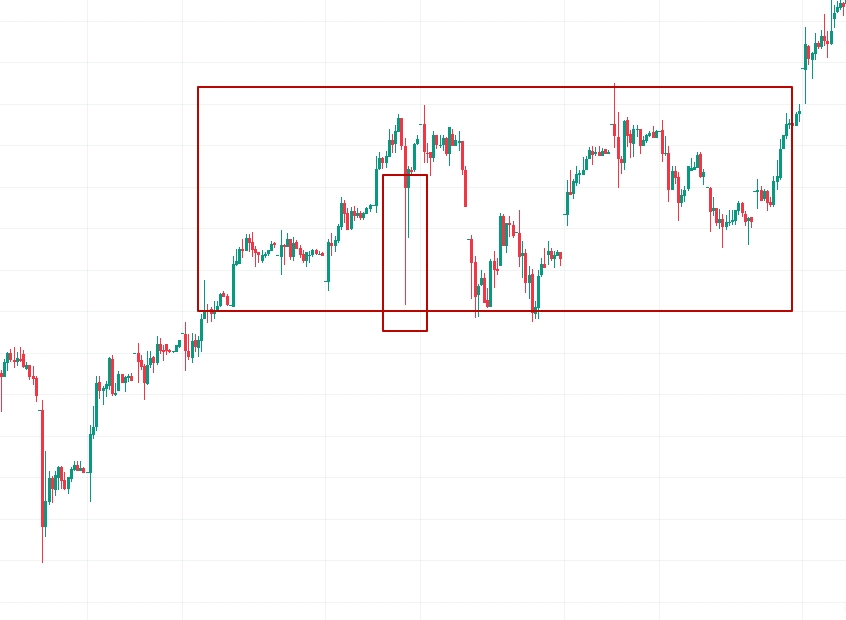
Task: Click the small red rectangle's bottom edge
Action: (405, 330)
